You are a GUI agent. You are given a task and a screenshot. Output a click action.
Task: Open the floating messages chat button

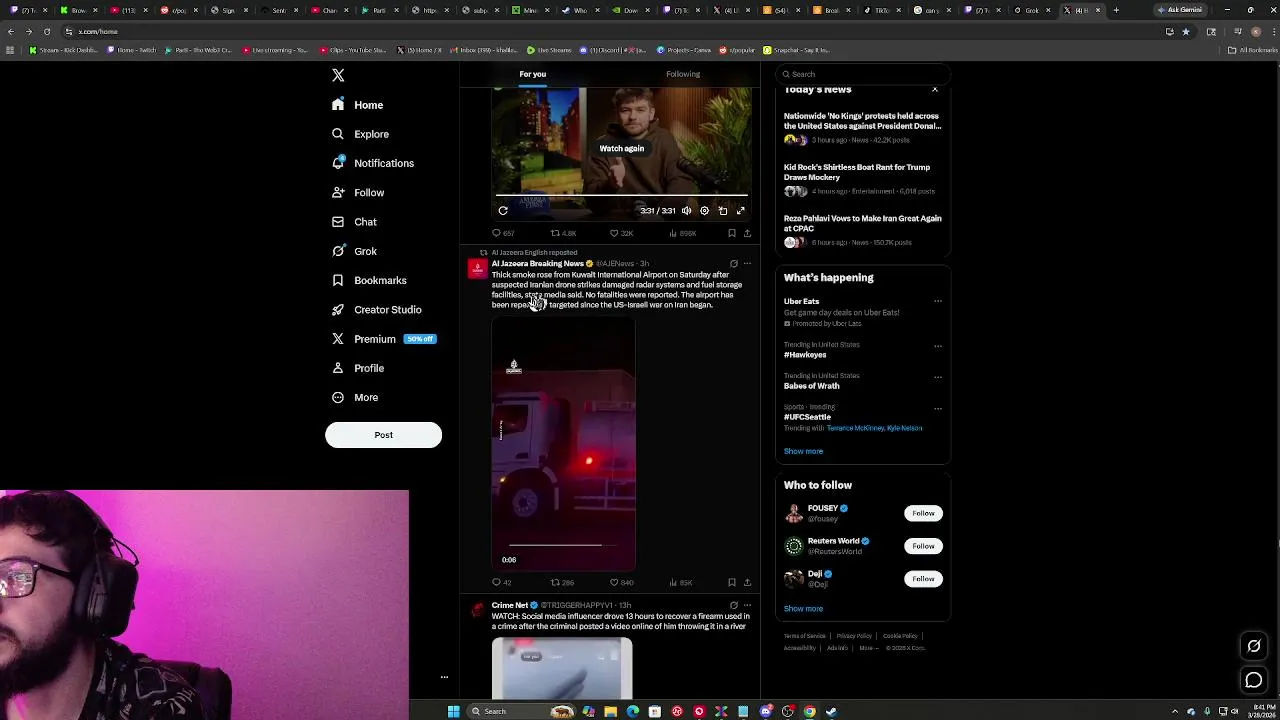pos(1254,680)
